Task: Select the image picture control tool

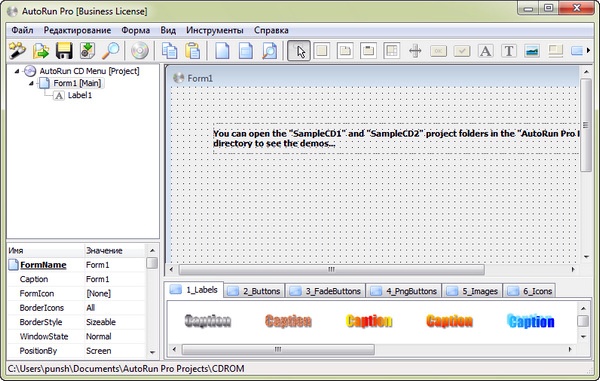Action: pyautogui.click(x=532, y=50)
